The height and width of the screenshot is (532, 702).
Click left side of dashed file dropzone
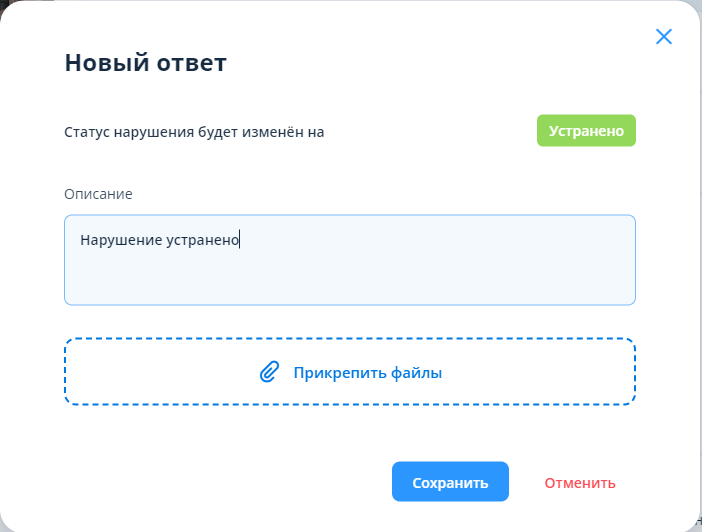[x=130, y=372]
